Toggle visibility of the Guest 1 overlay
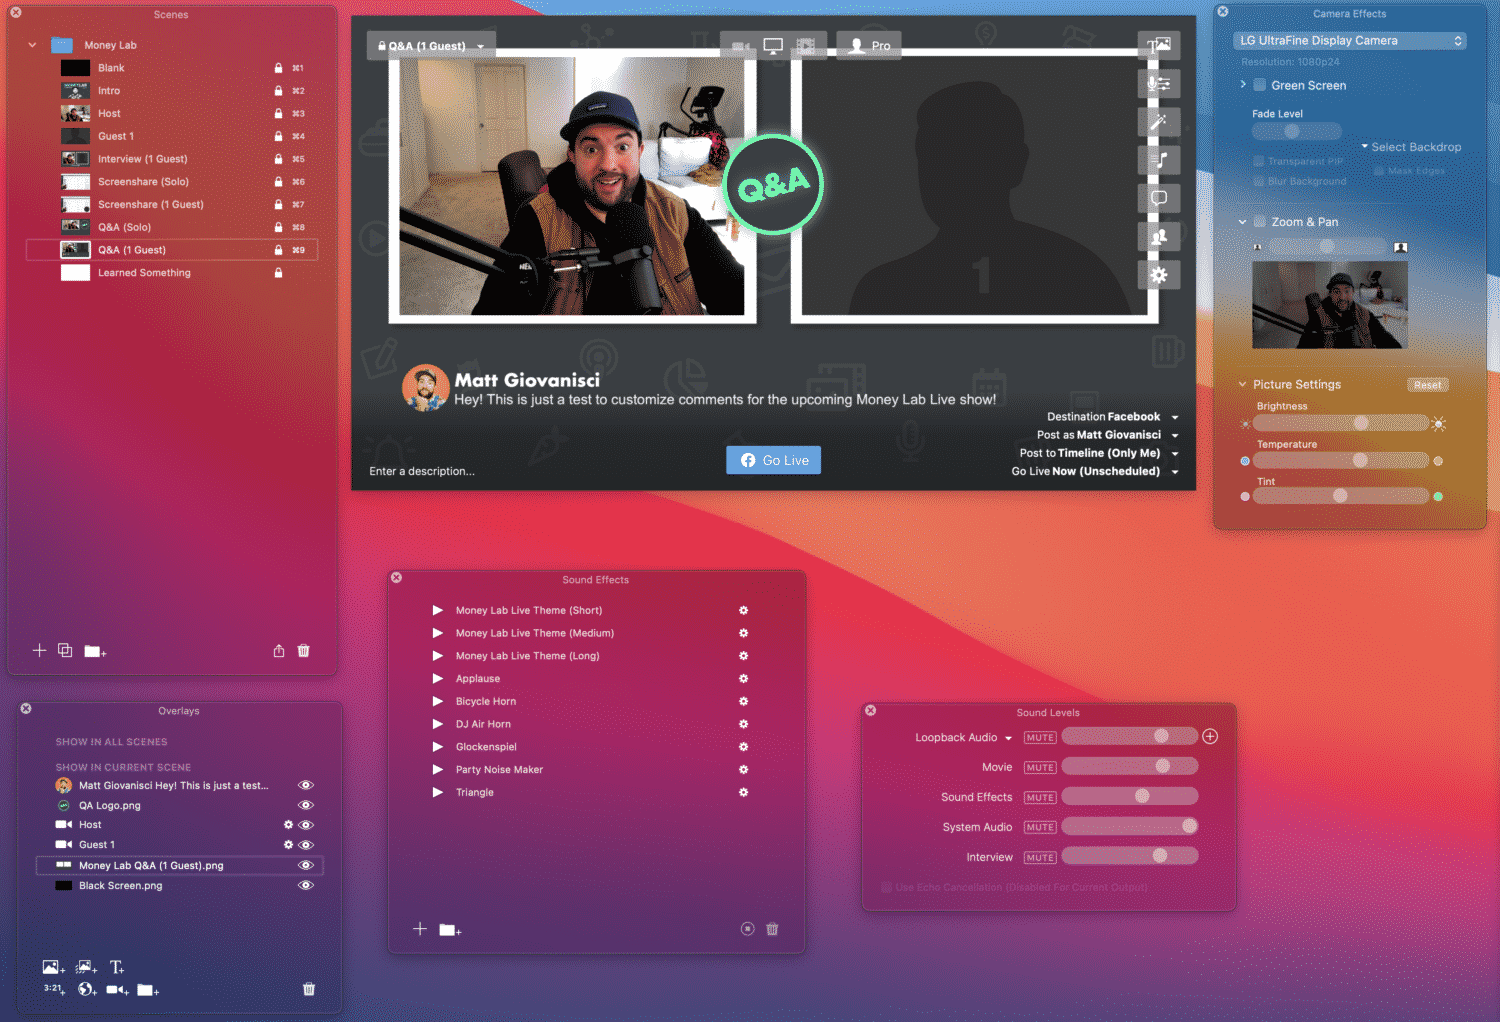Viewport: 1500px width, 1022px height. point(306,845)
